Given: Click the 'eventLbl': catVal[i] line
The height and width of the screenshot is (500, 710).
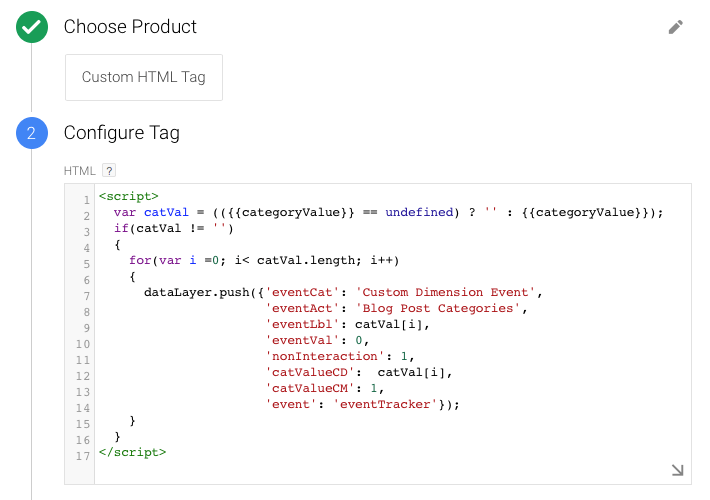Looking at the screenshot, I should click(x=347, y=324).
